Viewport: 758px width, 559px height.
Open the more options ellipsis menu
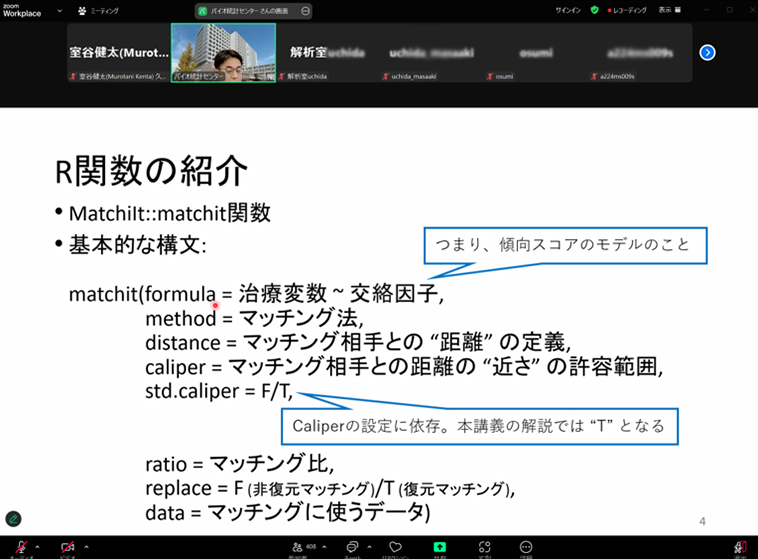[526, 547]
